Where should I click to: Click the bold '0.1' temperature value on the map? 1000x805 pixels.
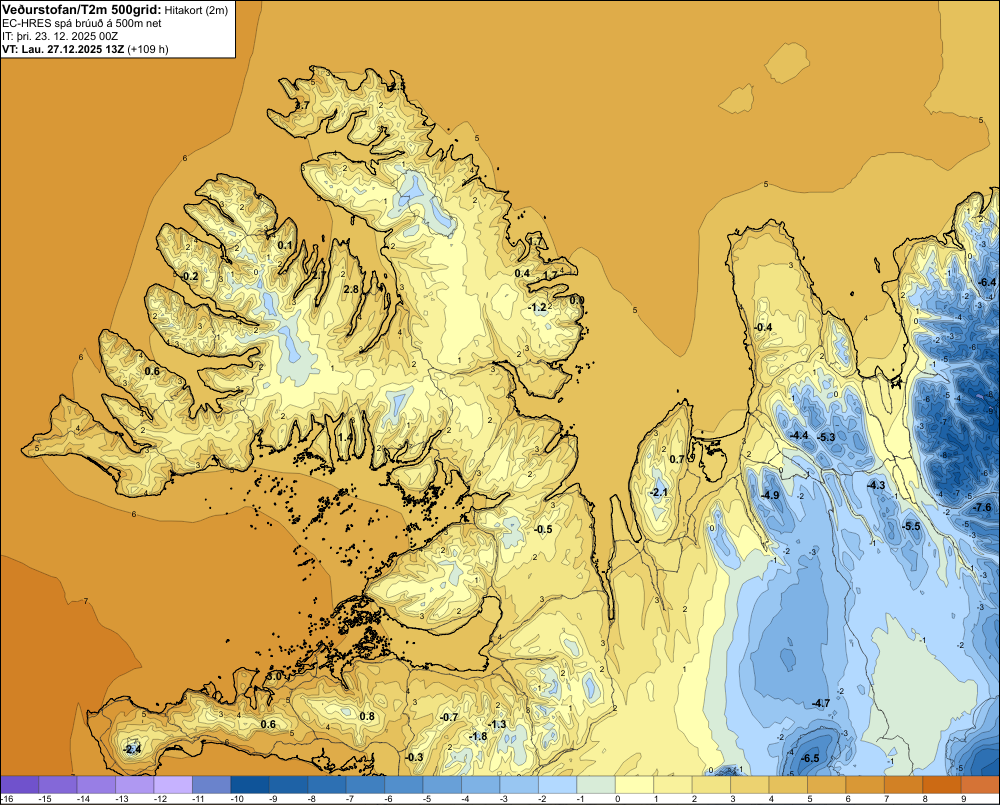(x=284, y=245)
